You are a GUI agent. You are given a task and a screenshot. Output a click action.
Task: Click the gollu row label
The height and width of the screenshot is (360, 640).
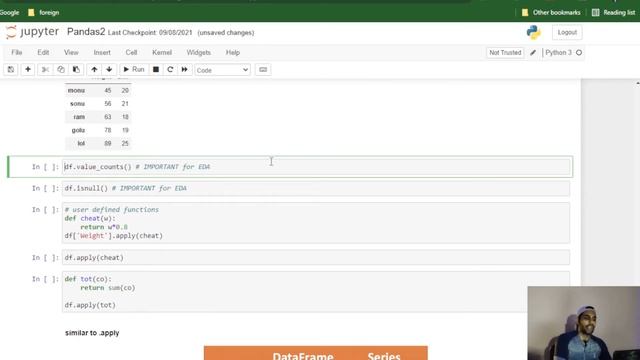[78, 130]
